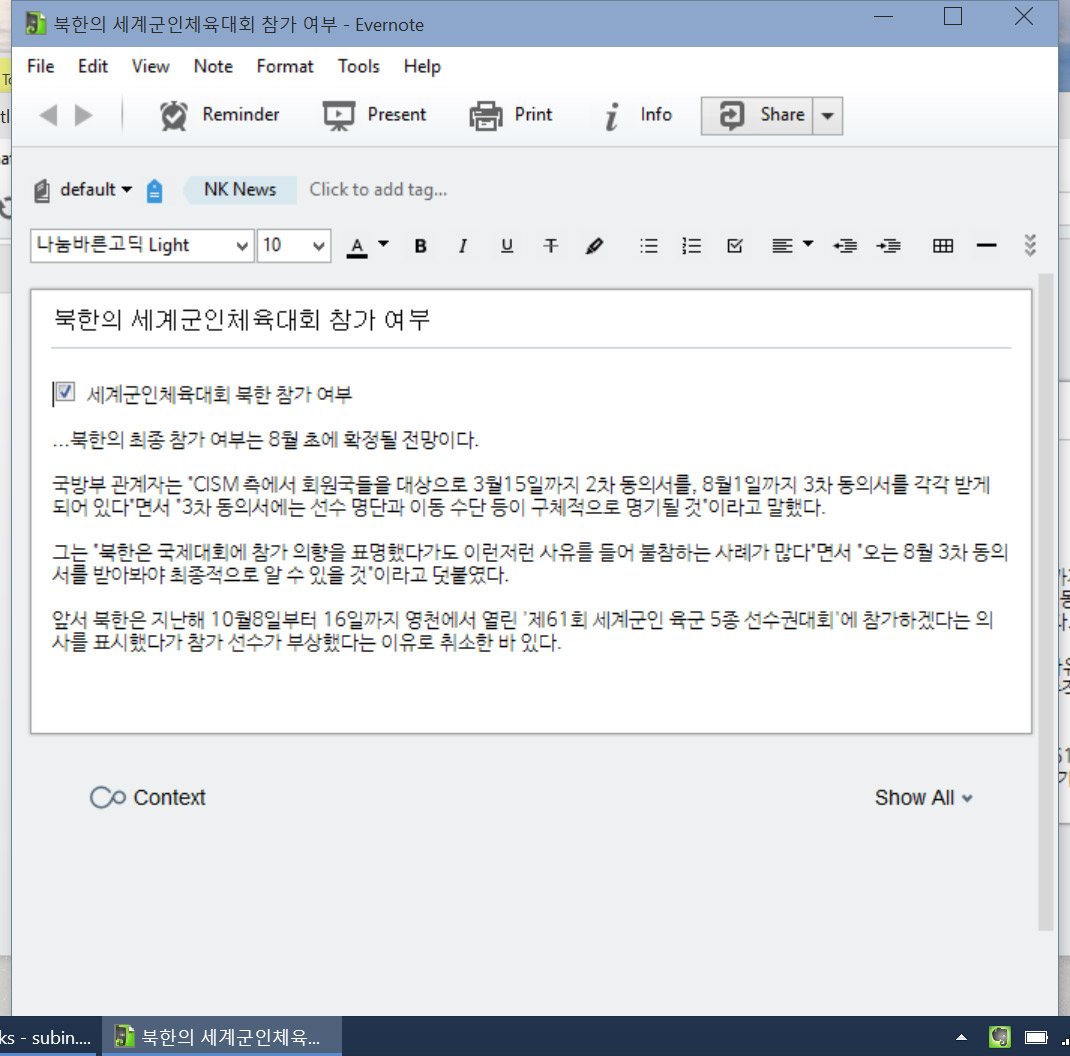1070x1056 pixels.
Task: Insert a numbered list
Action: [691, 246]
